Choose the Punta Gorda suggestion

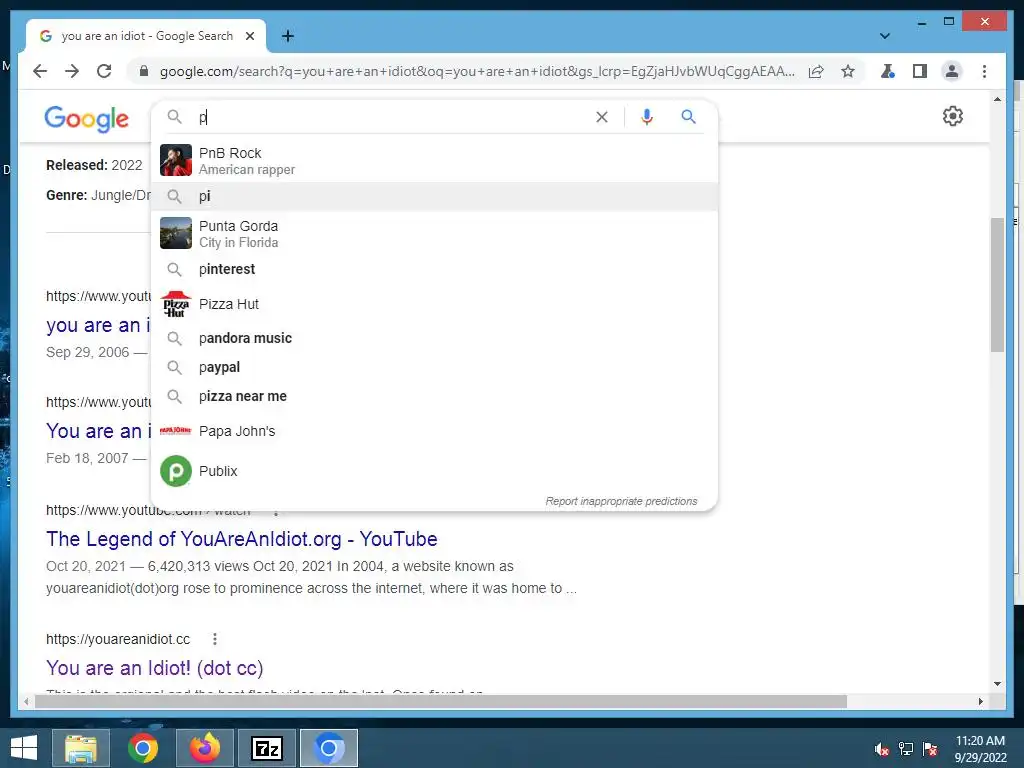click(x=434, y=234)
